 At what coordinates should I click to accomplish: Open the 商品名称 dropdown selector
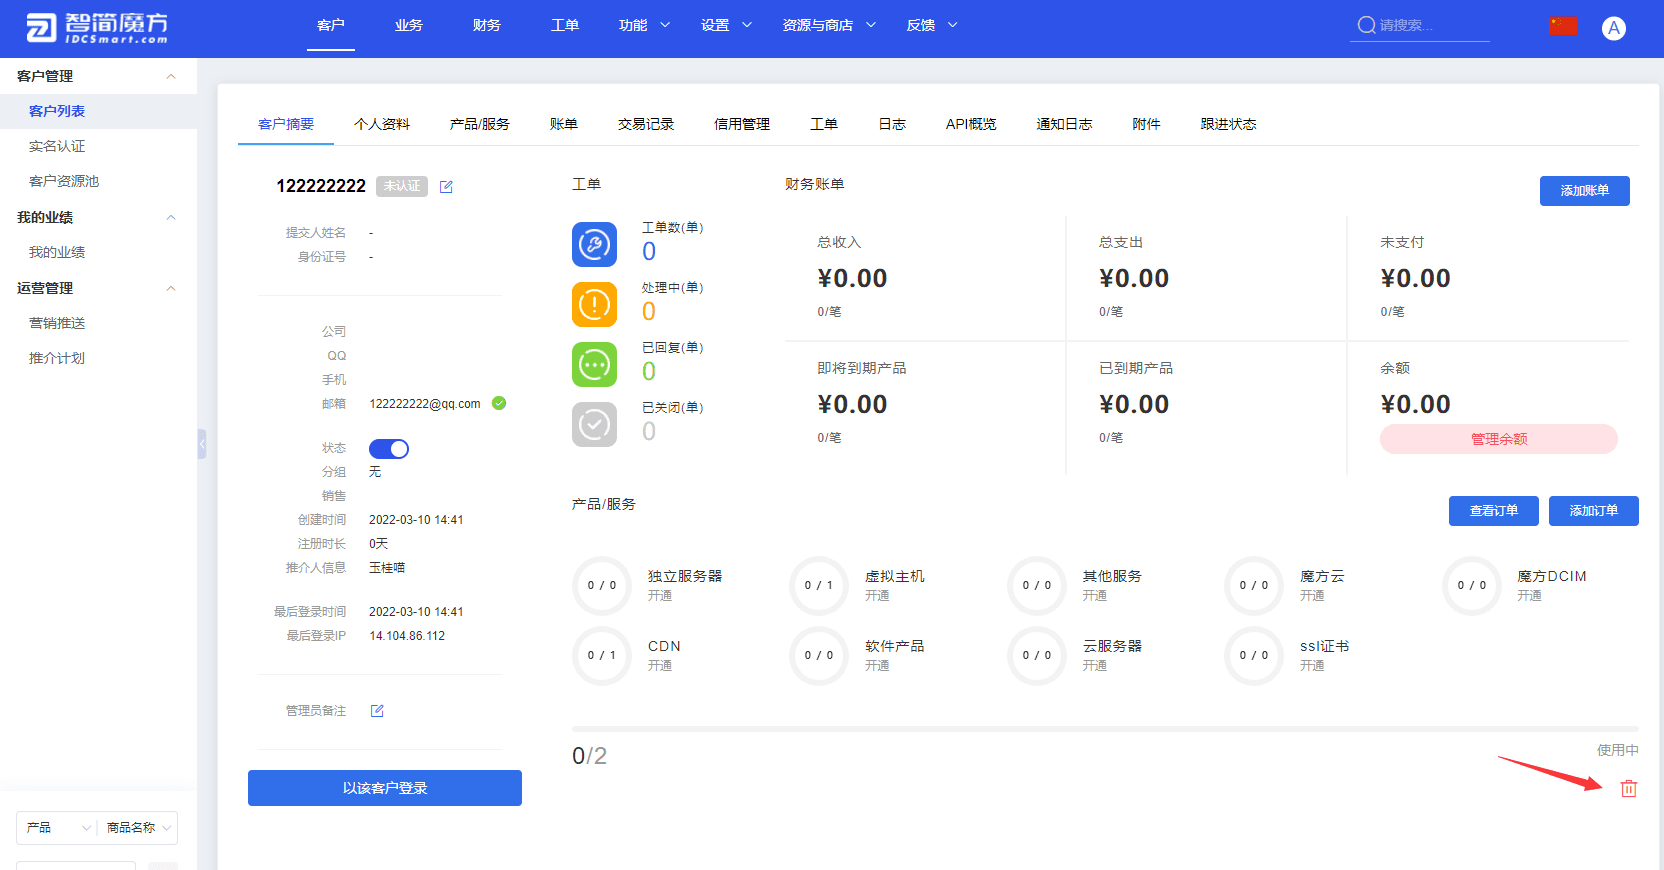click(x=138, y=828)
